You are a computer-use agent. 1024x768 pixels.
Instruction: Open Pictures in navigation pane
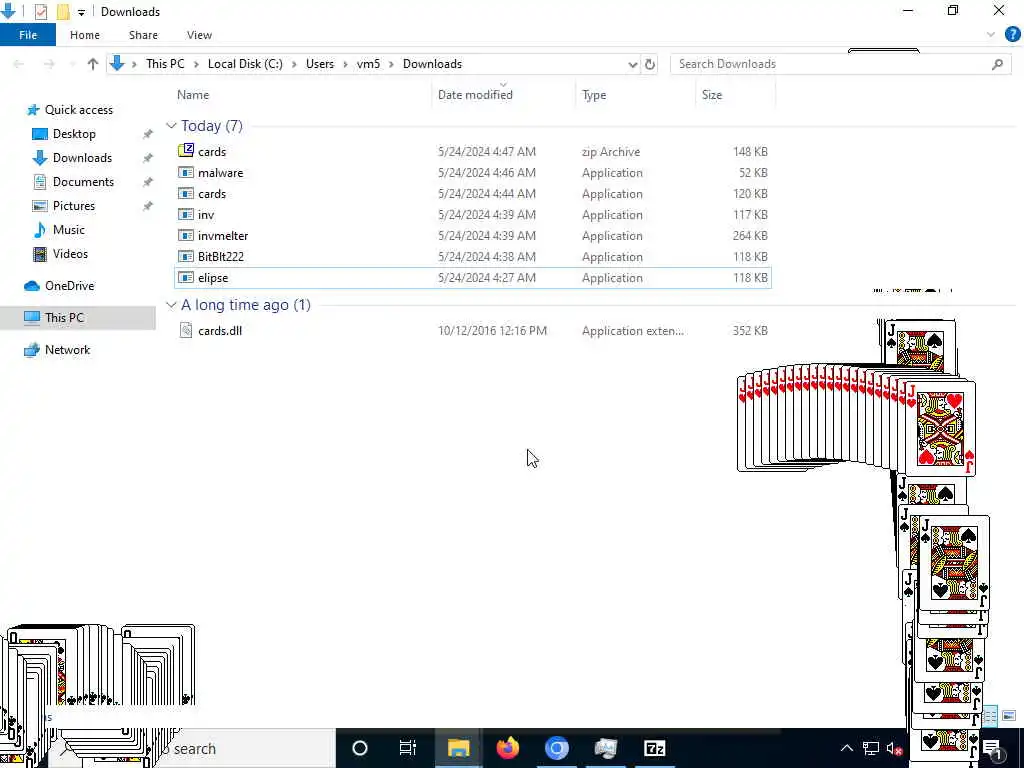point(74,206)
